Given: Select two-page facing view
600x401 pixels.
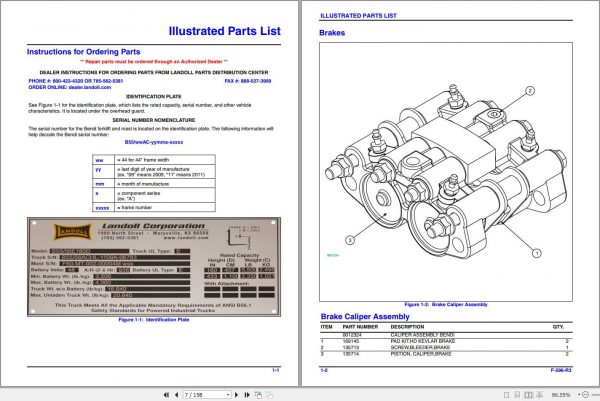Looking at the screenshot, I should click(528, 395).
